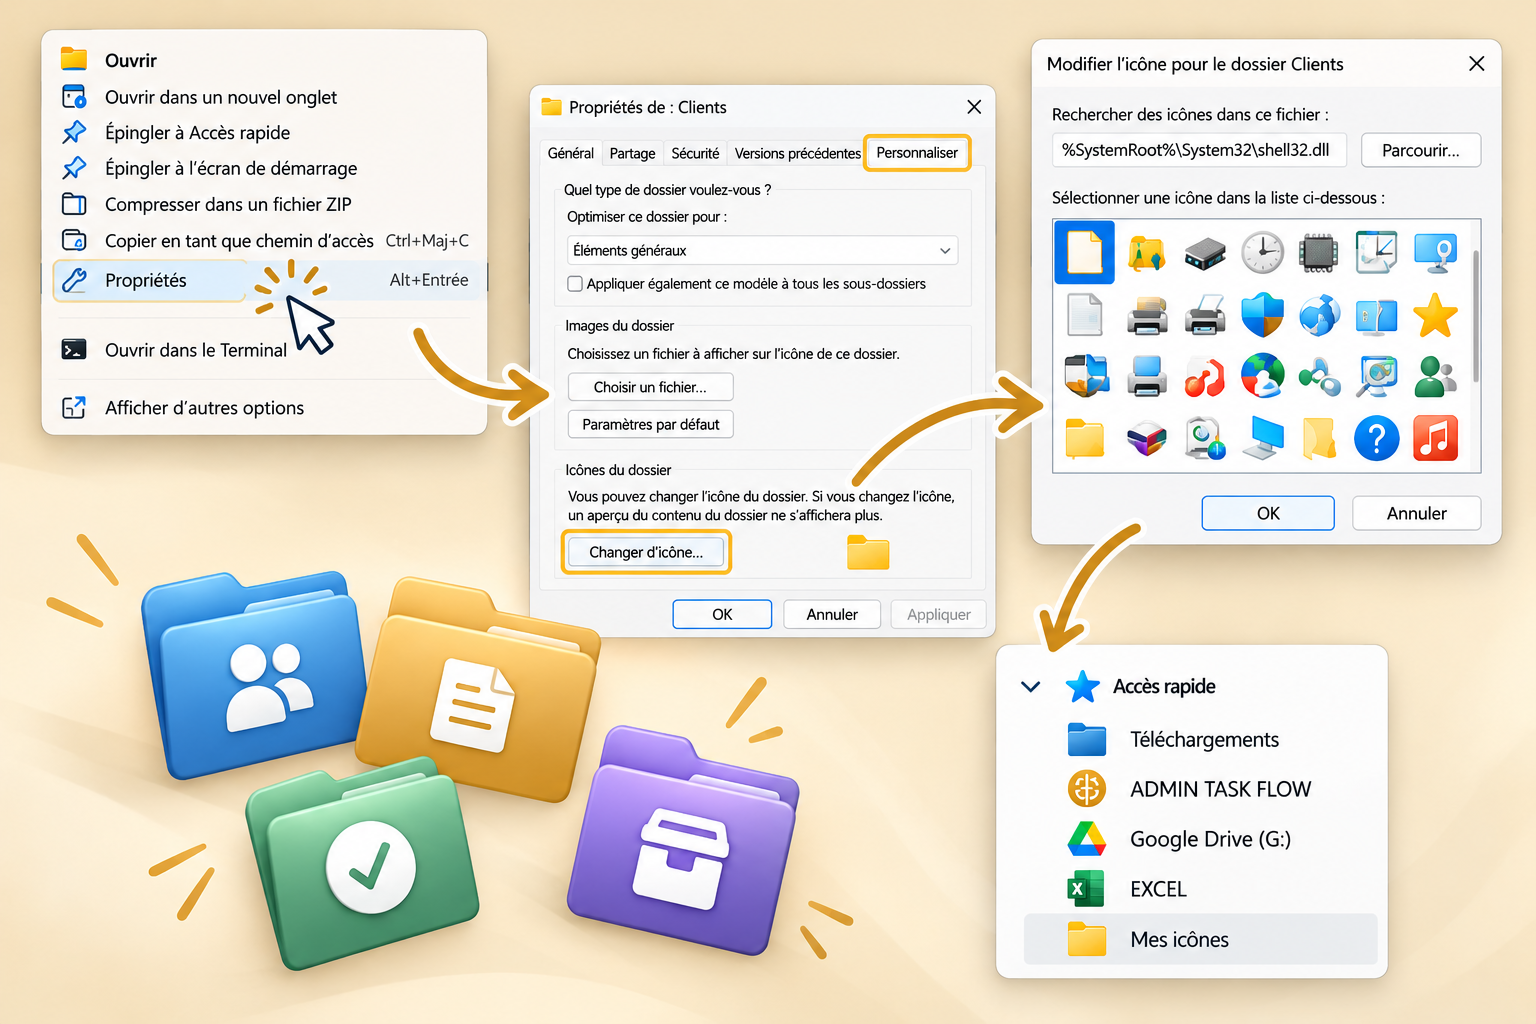Switch to the Personnaliser tab
This screenshot has height=1024, width=1536.
pyautogui.click(x=917, y=153)
